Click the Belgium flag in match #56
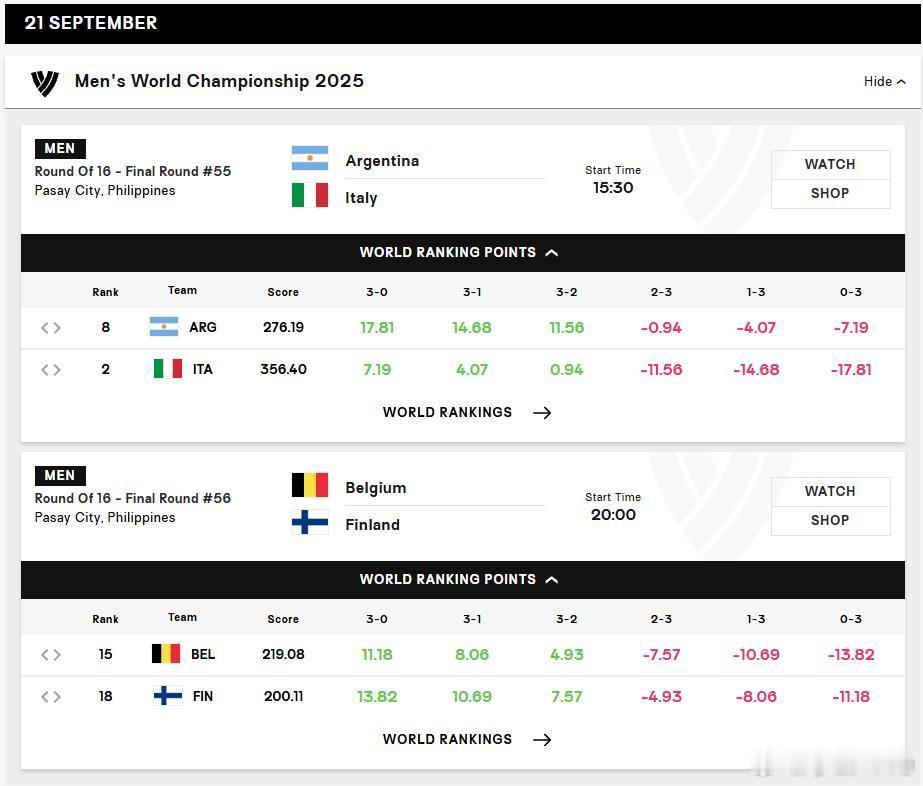The width and height of the screenshot is (923, 786). pos(310,486)
